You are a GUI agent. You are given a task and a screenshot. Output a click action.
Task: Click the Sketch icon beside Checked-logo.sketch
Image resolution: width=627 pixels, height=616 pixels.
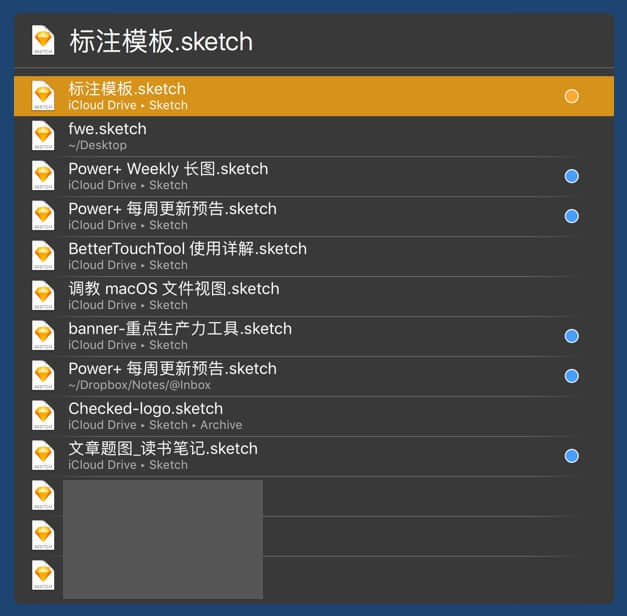[x=43, y=416]
